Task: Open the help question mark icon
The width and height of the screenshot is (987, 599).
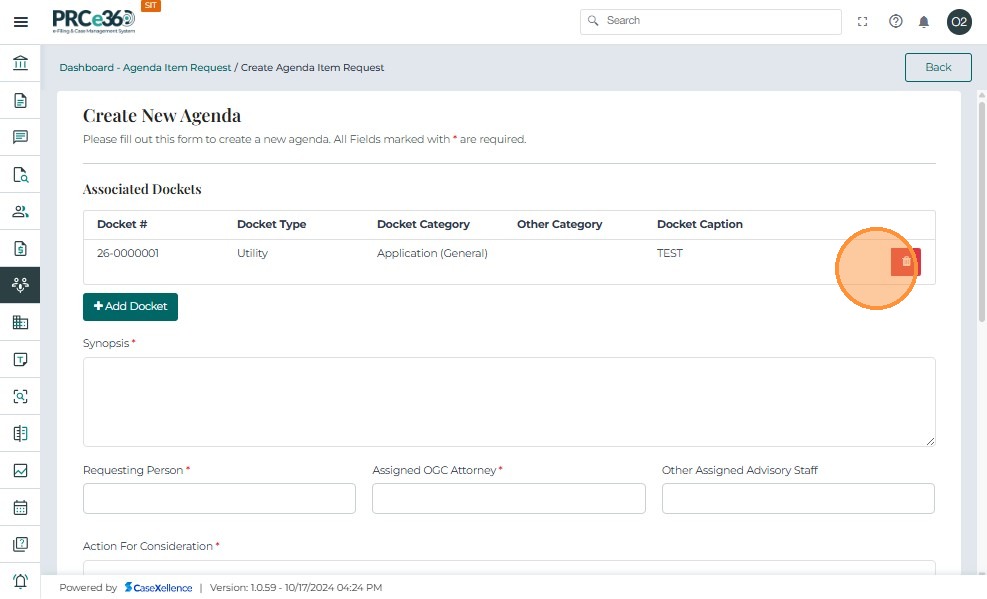Action: click(895, 21)
